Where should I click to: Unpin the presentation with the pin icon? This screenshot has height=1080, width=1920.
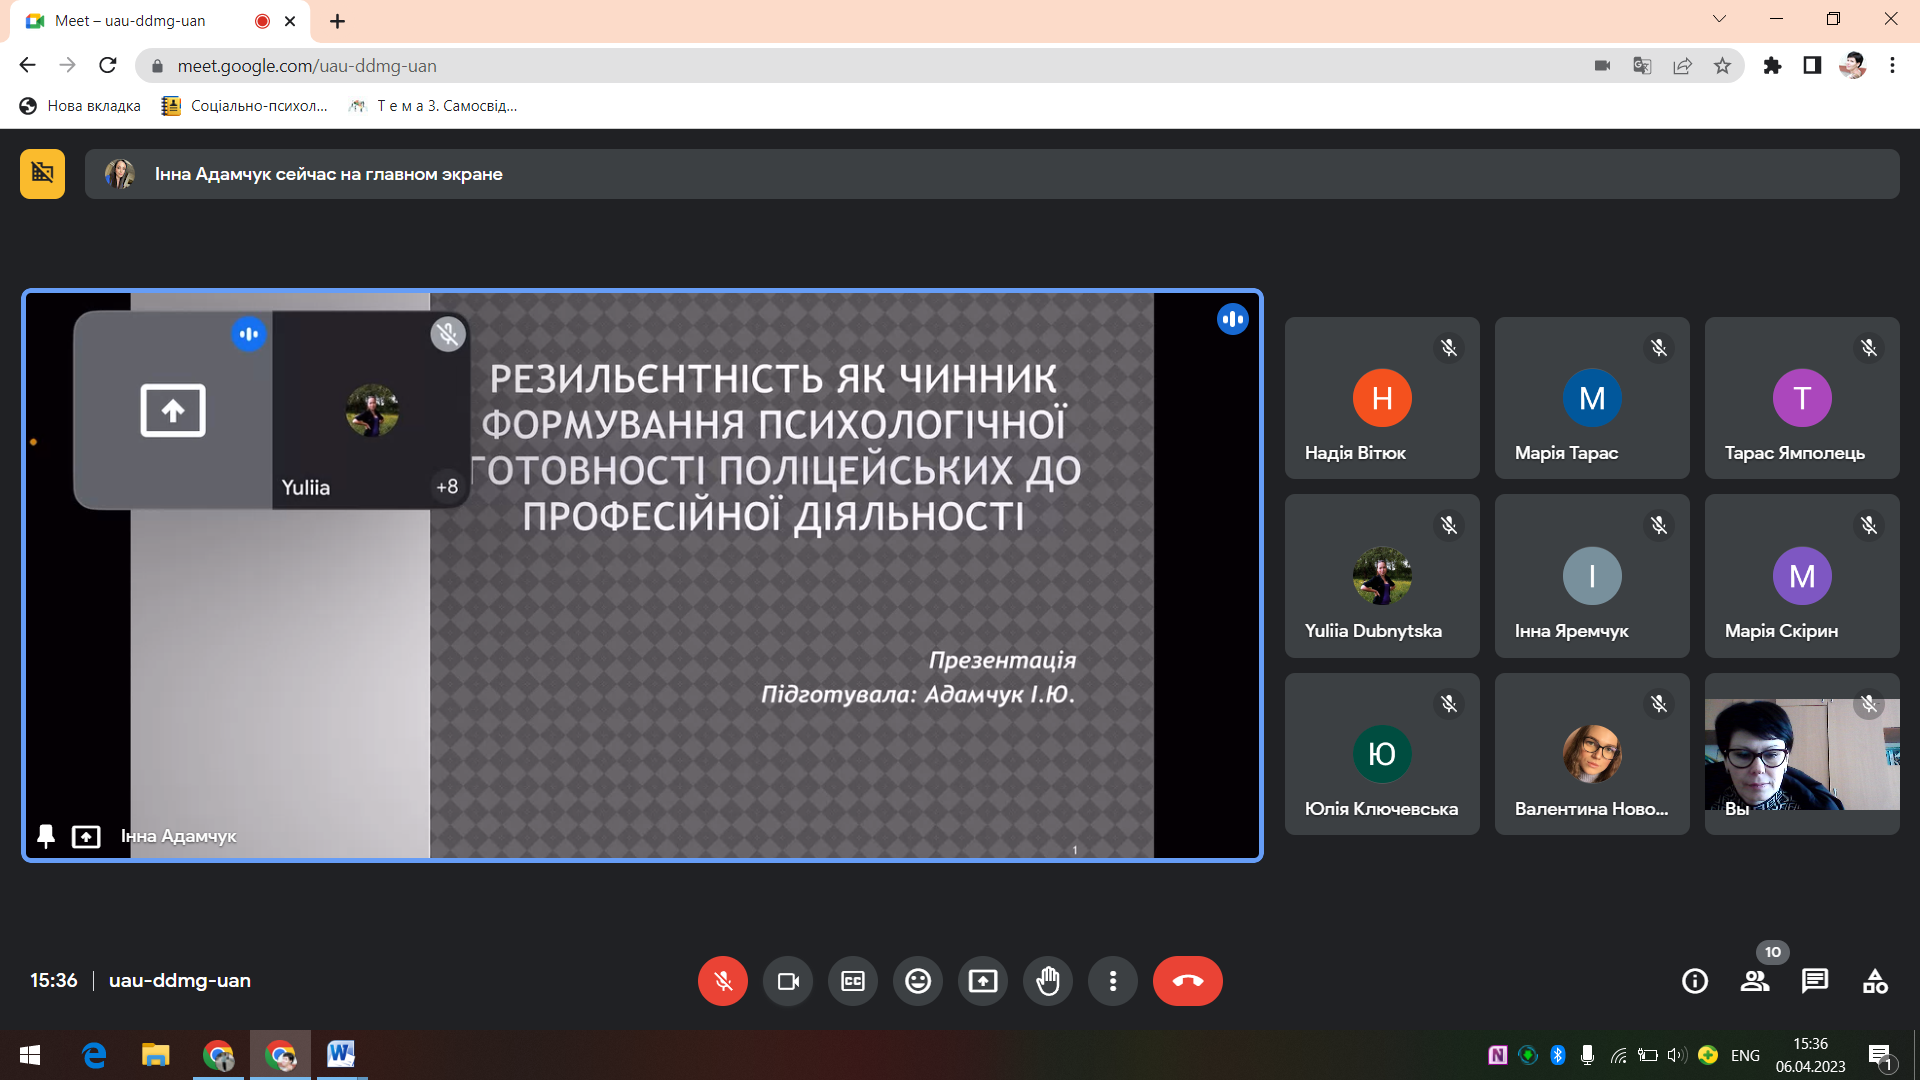[x=46, y=836]
